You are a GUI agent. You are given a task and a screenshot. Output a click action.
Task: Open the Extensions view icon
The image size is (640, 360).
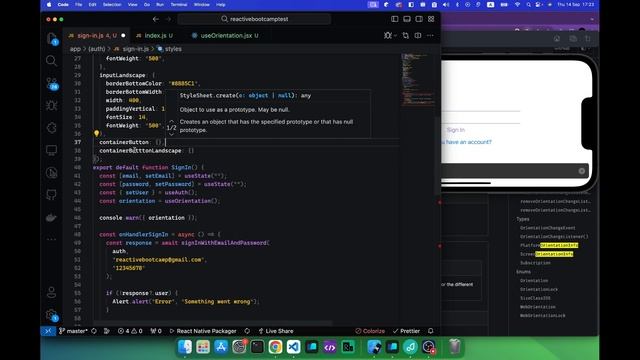tap(51, 128)
